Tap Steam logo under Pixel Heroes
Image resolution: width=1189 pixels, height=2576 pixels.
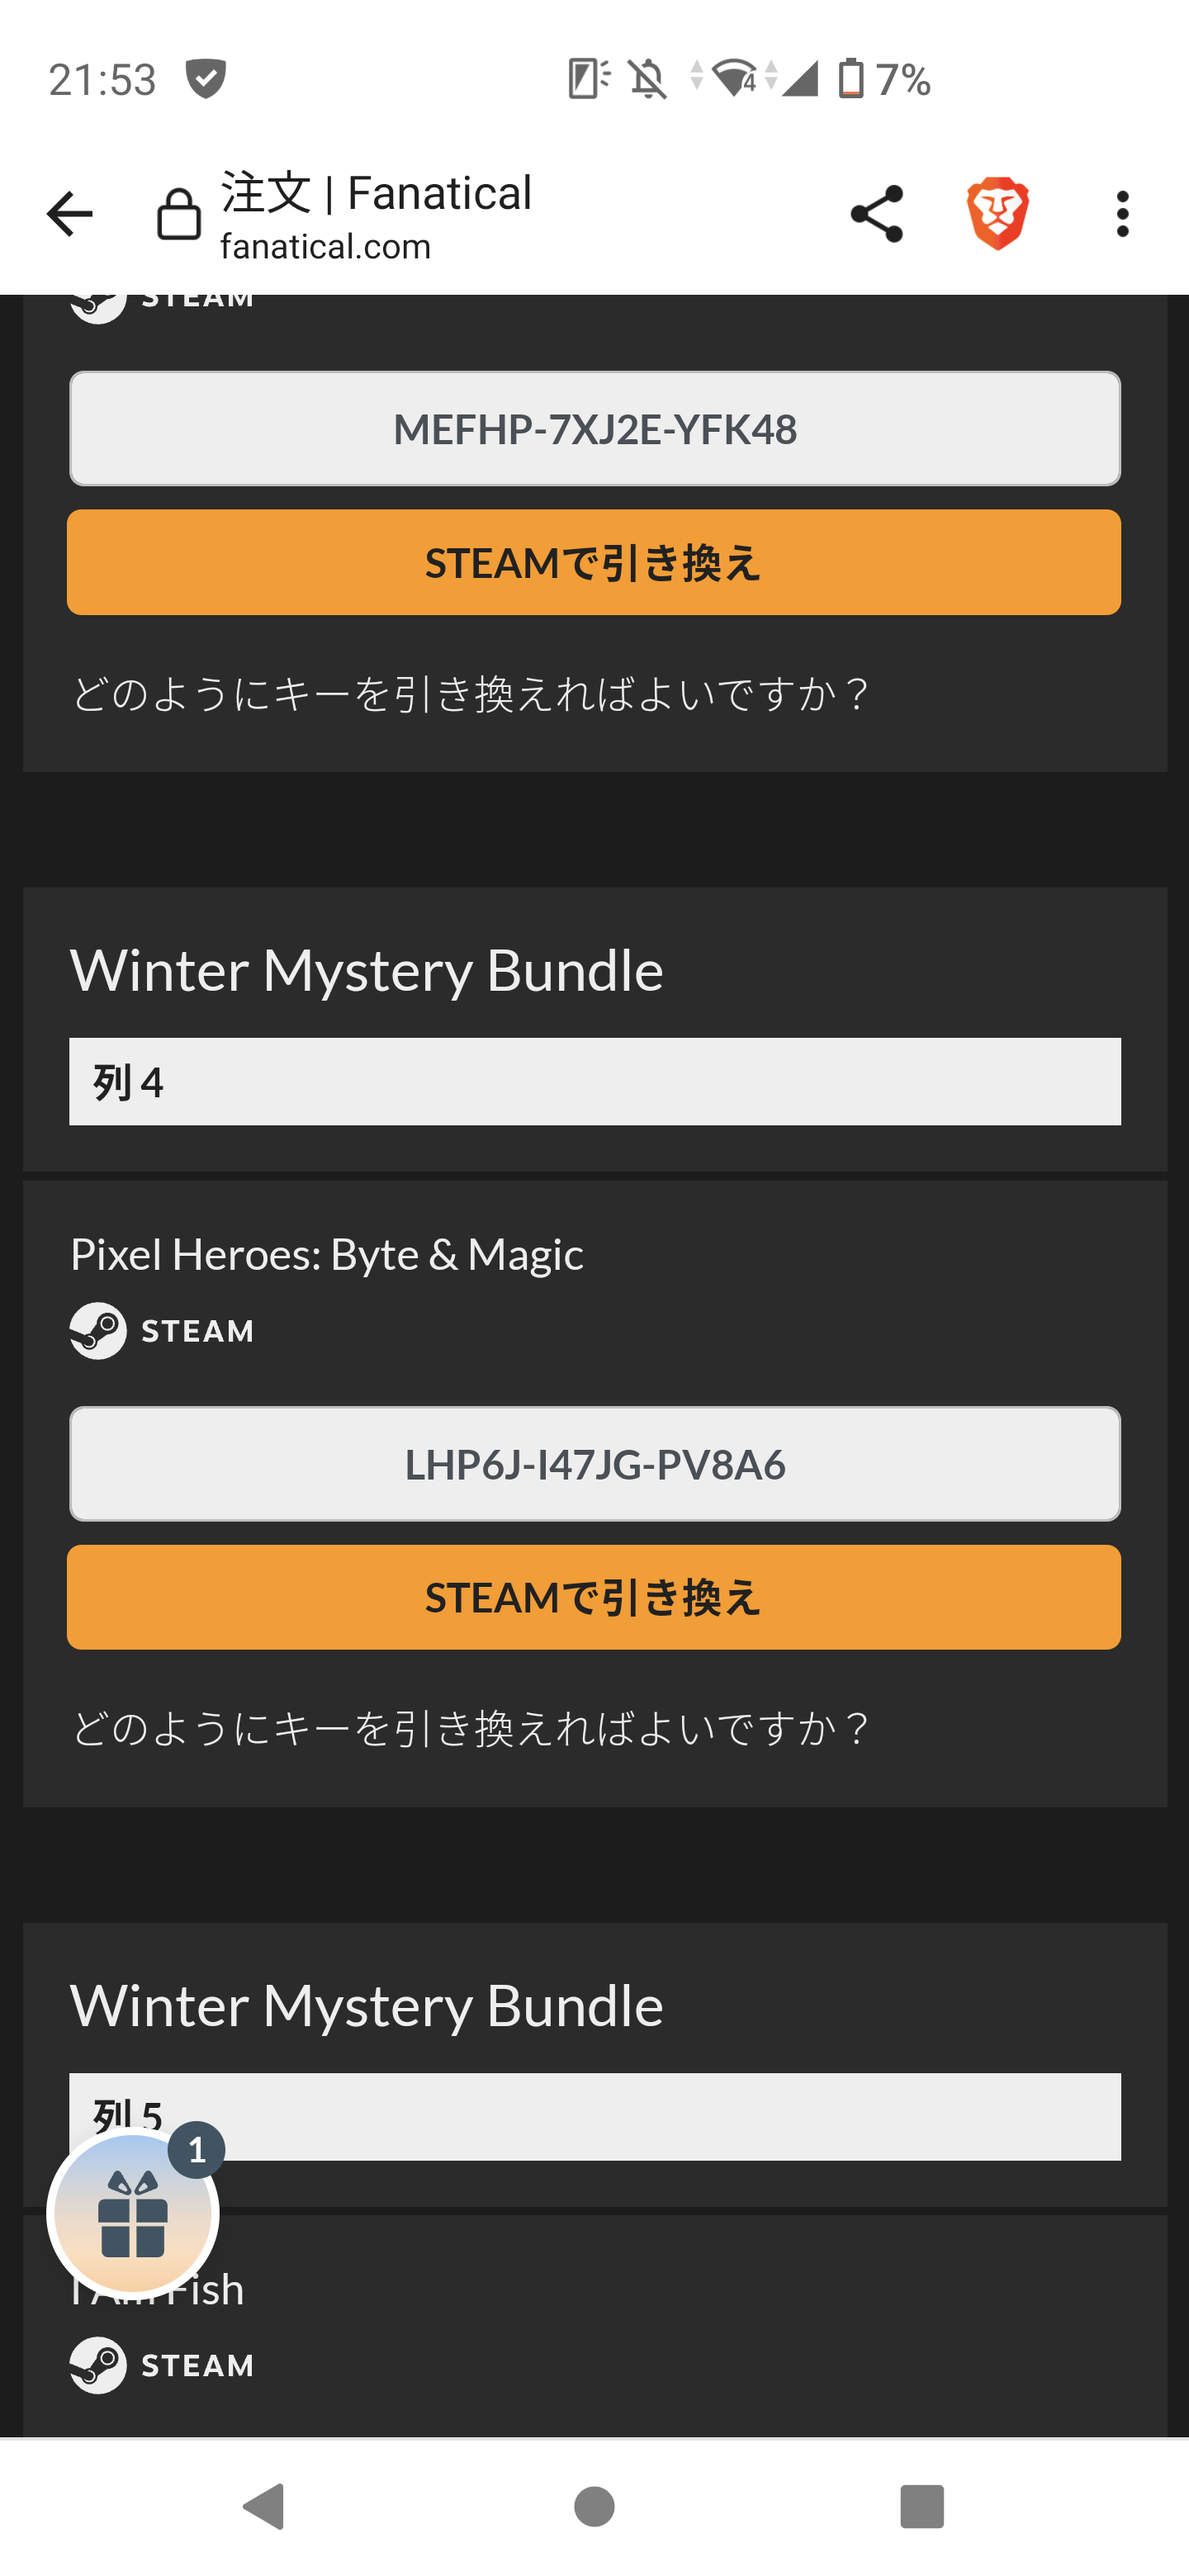[98, 1331]
